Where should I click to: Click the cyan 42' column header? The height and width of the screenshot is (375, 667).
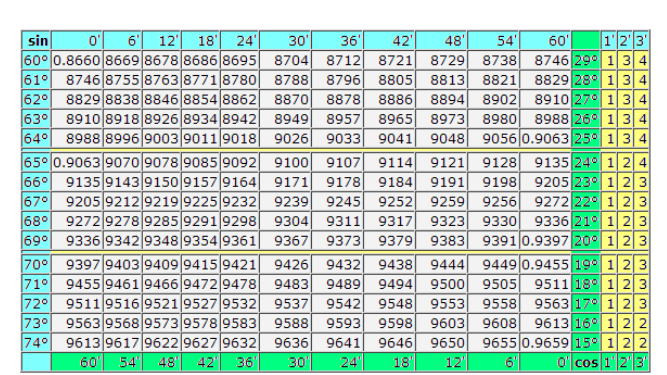[x=389, y=41]
